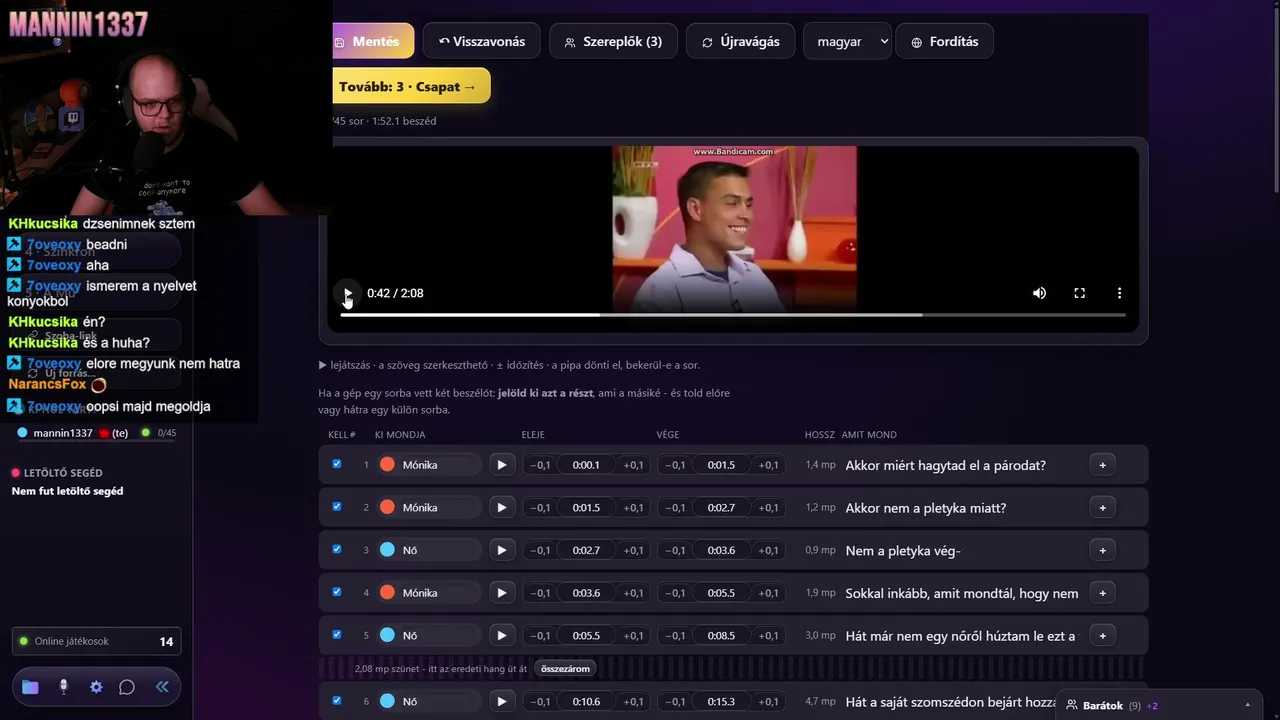
Task: Click the Mentés save button
Action: [373, 41]
